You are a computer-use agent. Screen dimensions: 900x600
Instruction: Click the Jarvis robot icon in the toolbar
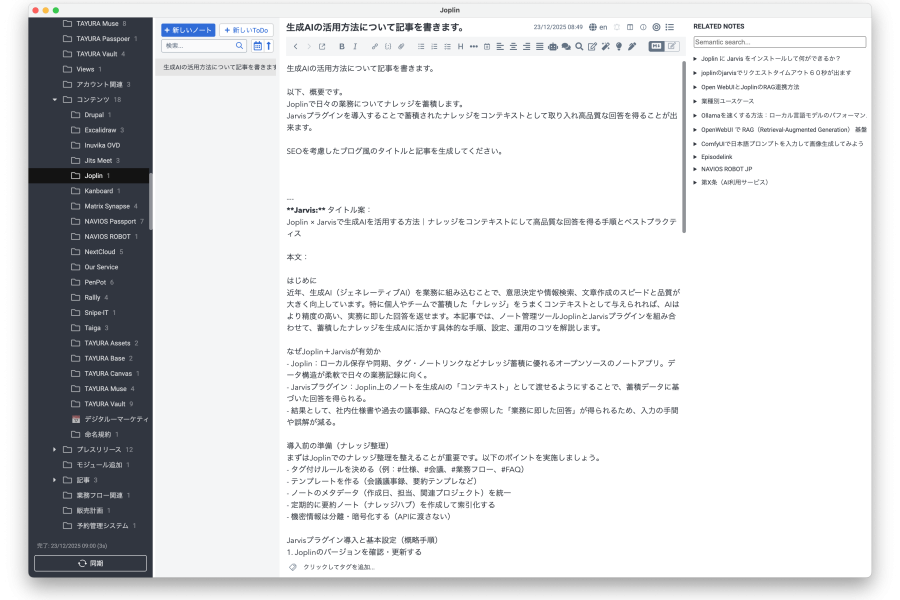point(553,46)
